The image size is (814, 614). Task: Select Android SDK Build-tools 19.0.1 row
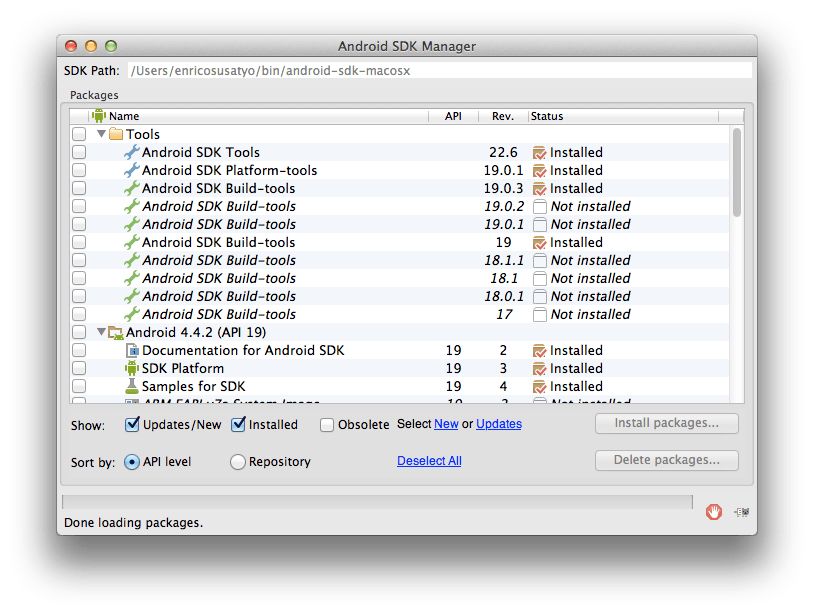pyautogui.click(x=399, y=224)
